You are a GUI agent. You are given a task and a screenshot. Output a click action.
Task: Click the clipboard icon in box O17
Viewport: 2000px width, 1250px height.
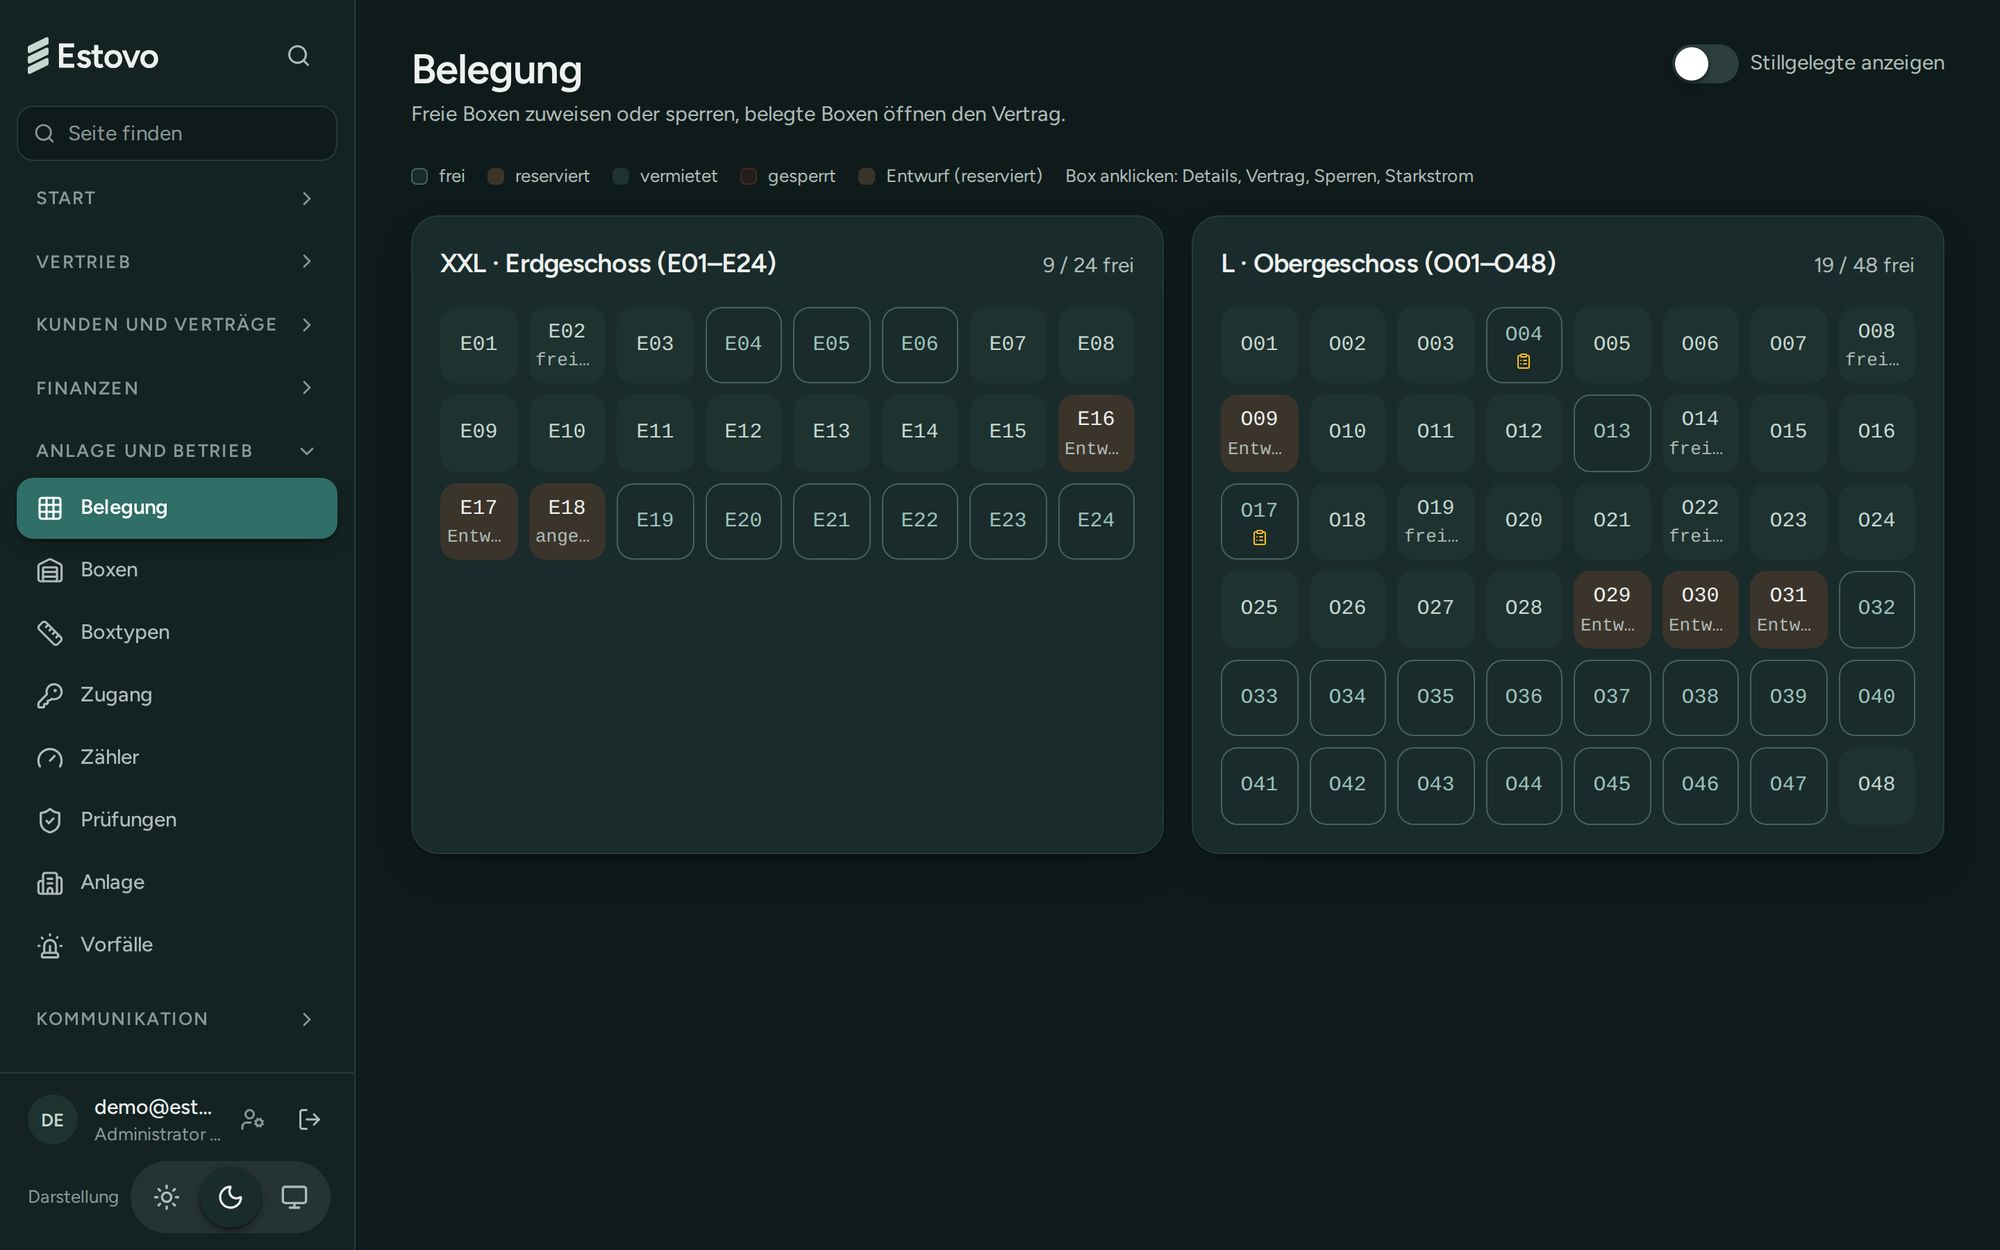tap(1259, 538)
